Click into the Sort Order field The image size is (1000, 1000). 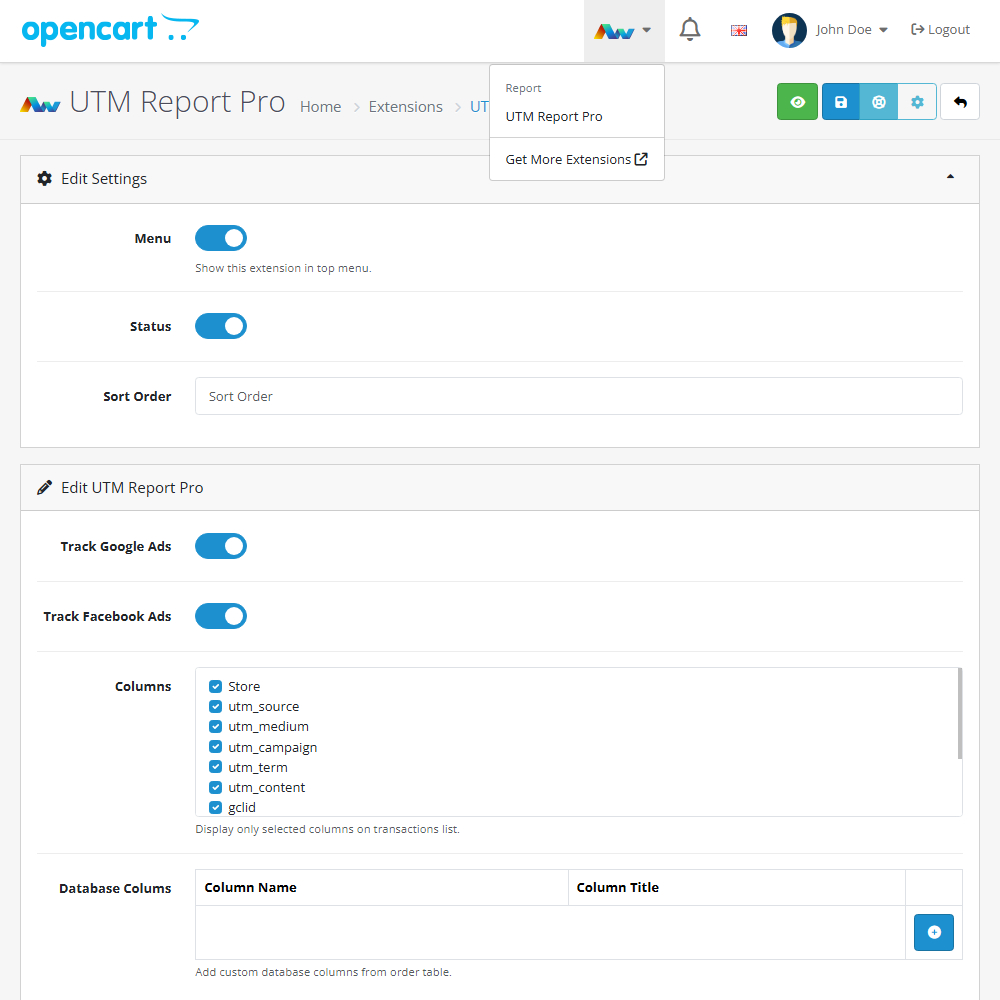[x=578, y=396]
